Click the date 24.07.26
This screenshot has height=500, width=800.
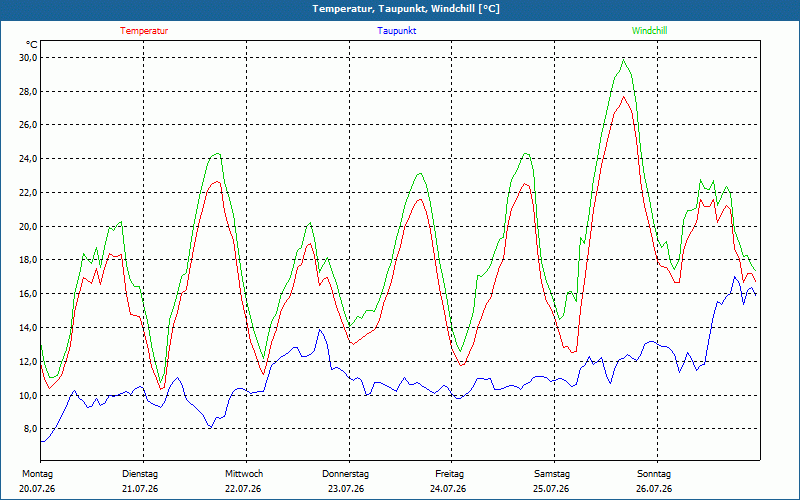pos(448,489)
